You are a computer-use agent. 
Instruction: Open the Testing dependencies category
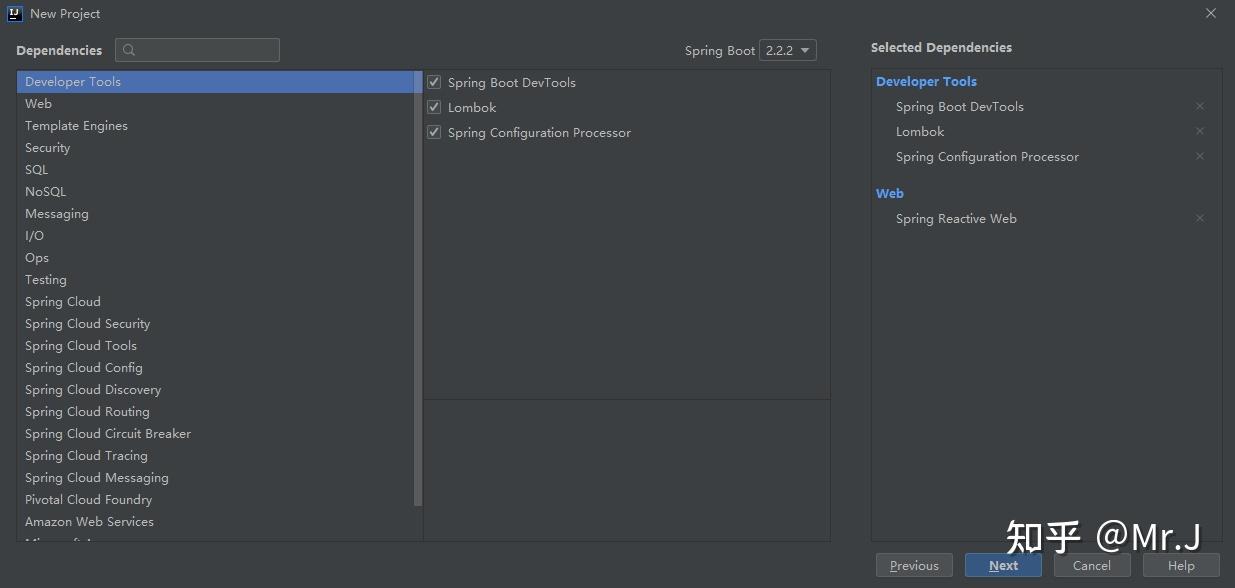46,279
